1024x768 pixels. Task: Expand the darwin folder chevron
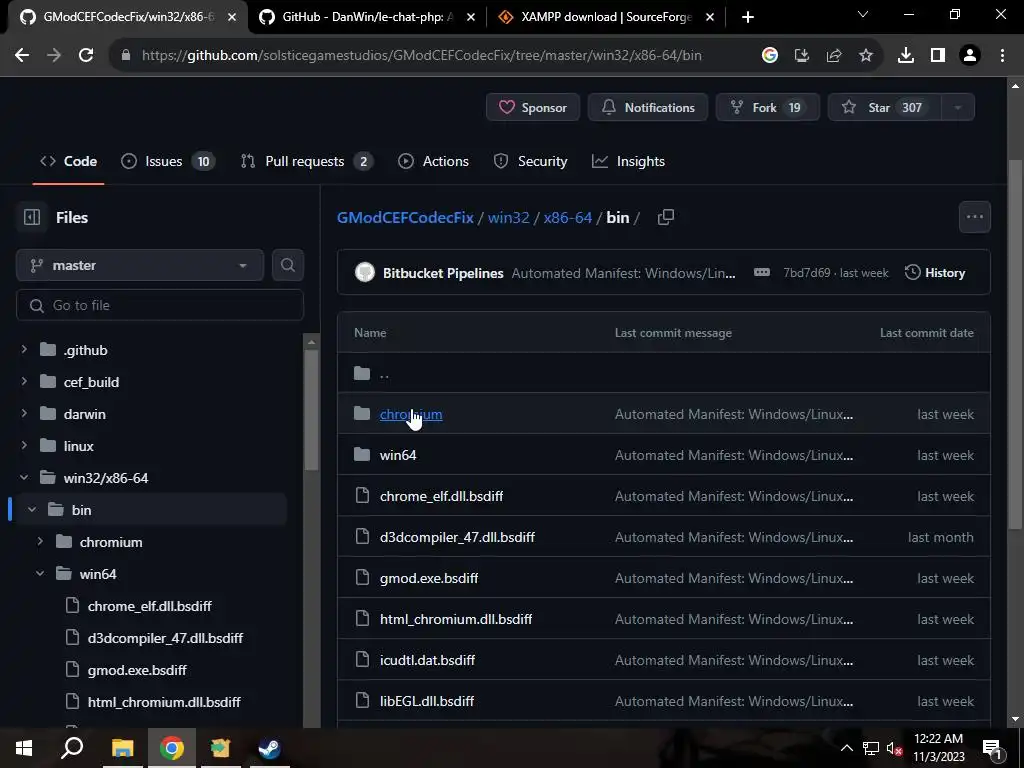coord(24,414)
